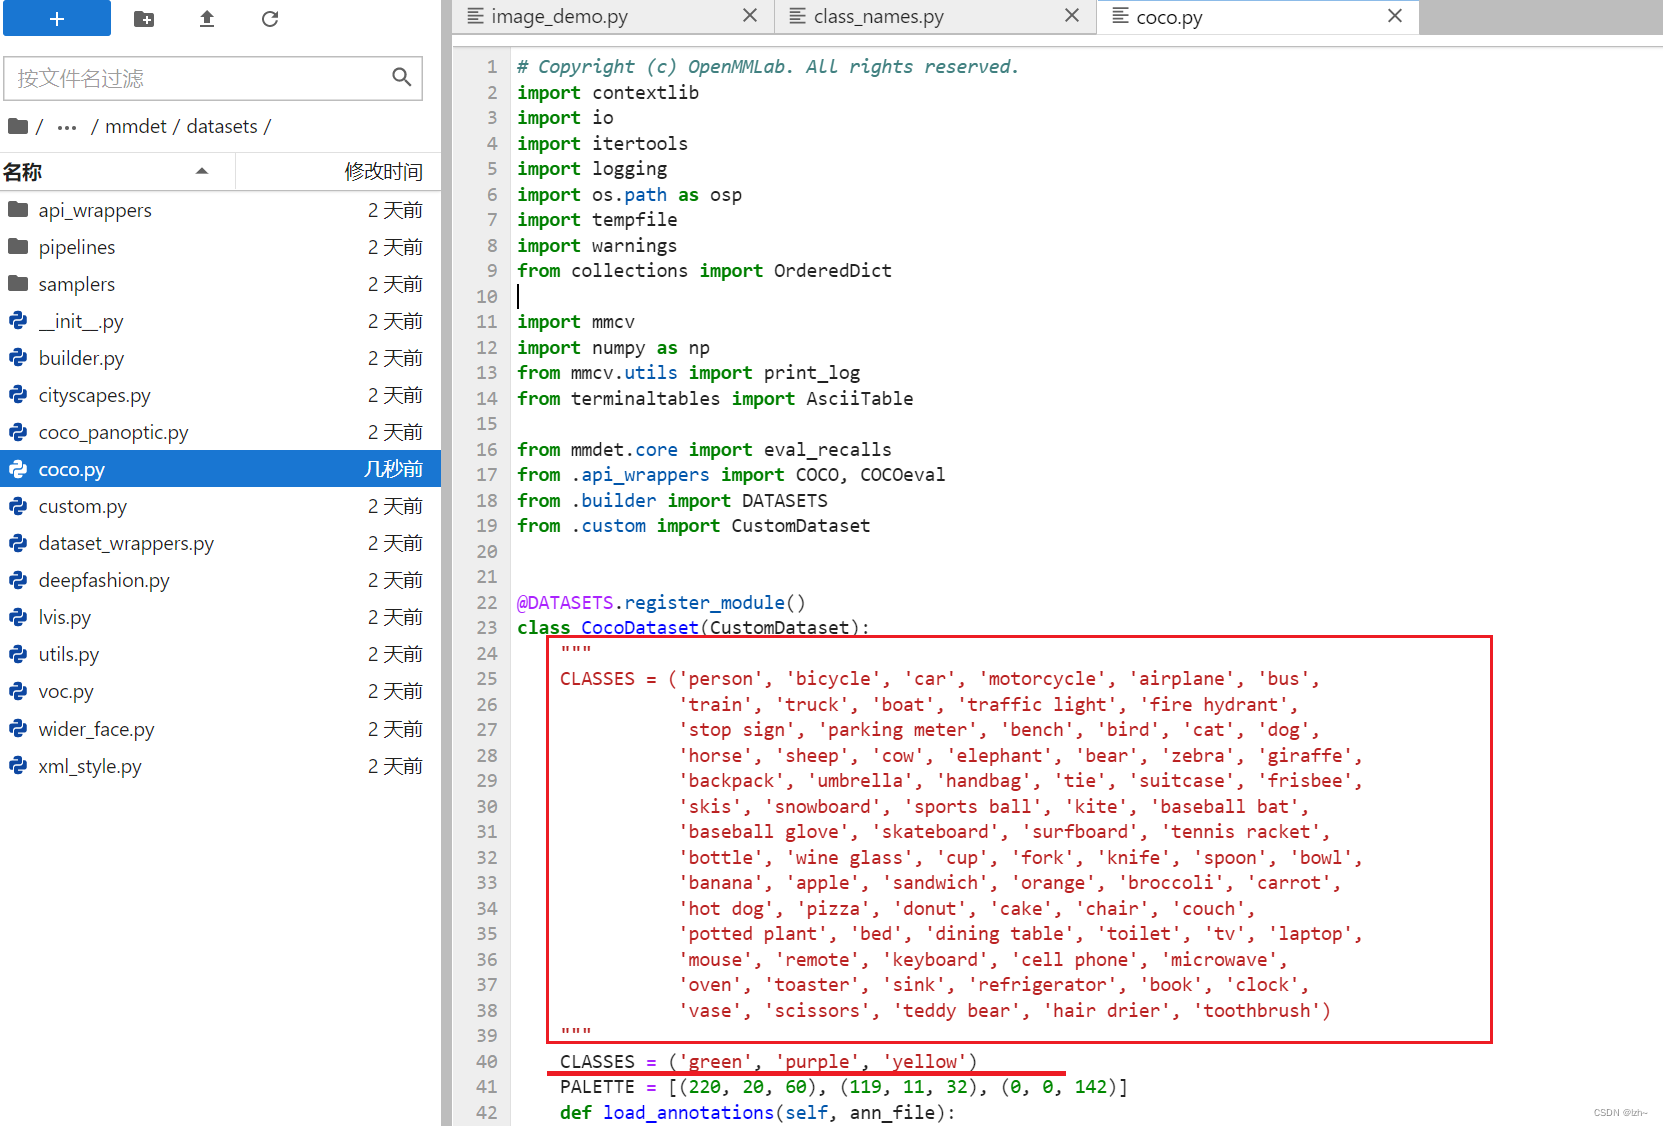
Task: Go to the root folder breadcrumb icon
Action: point(18,126)
